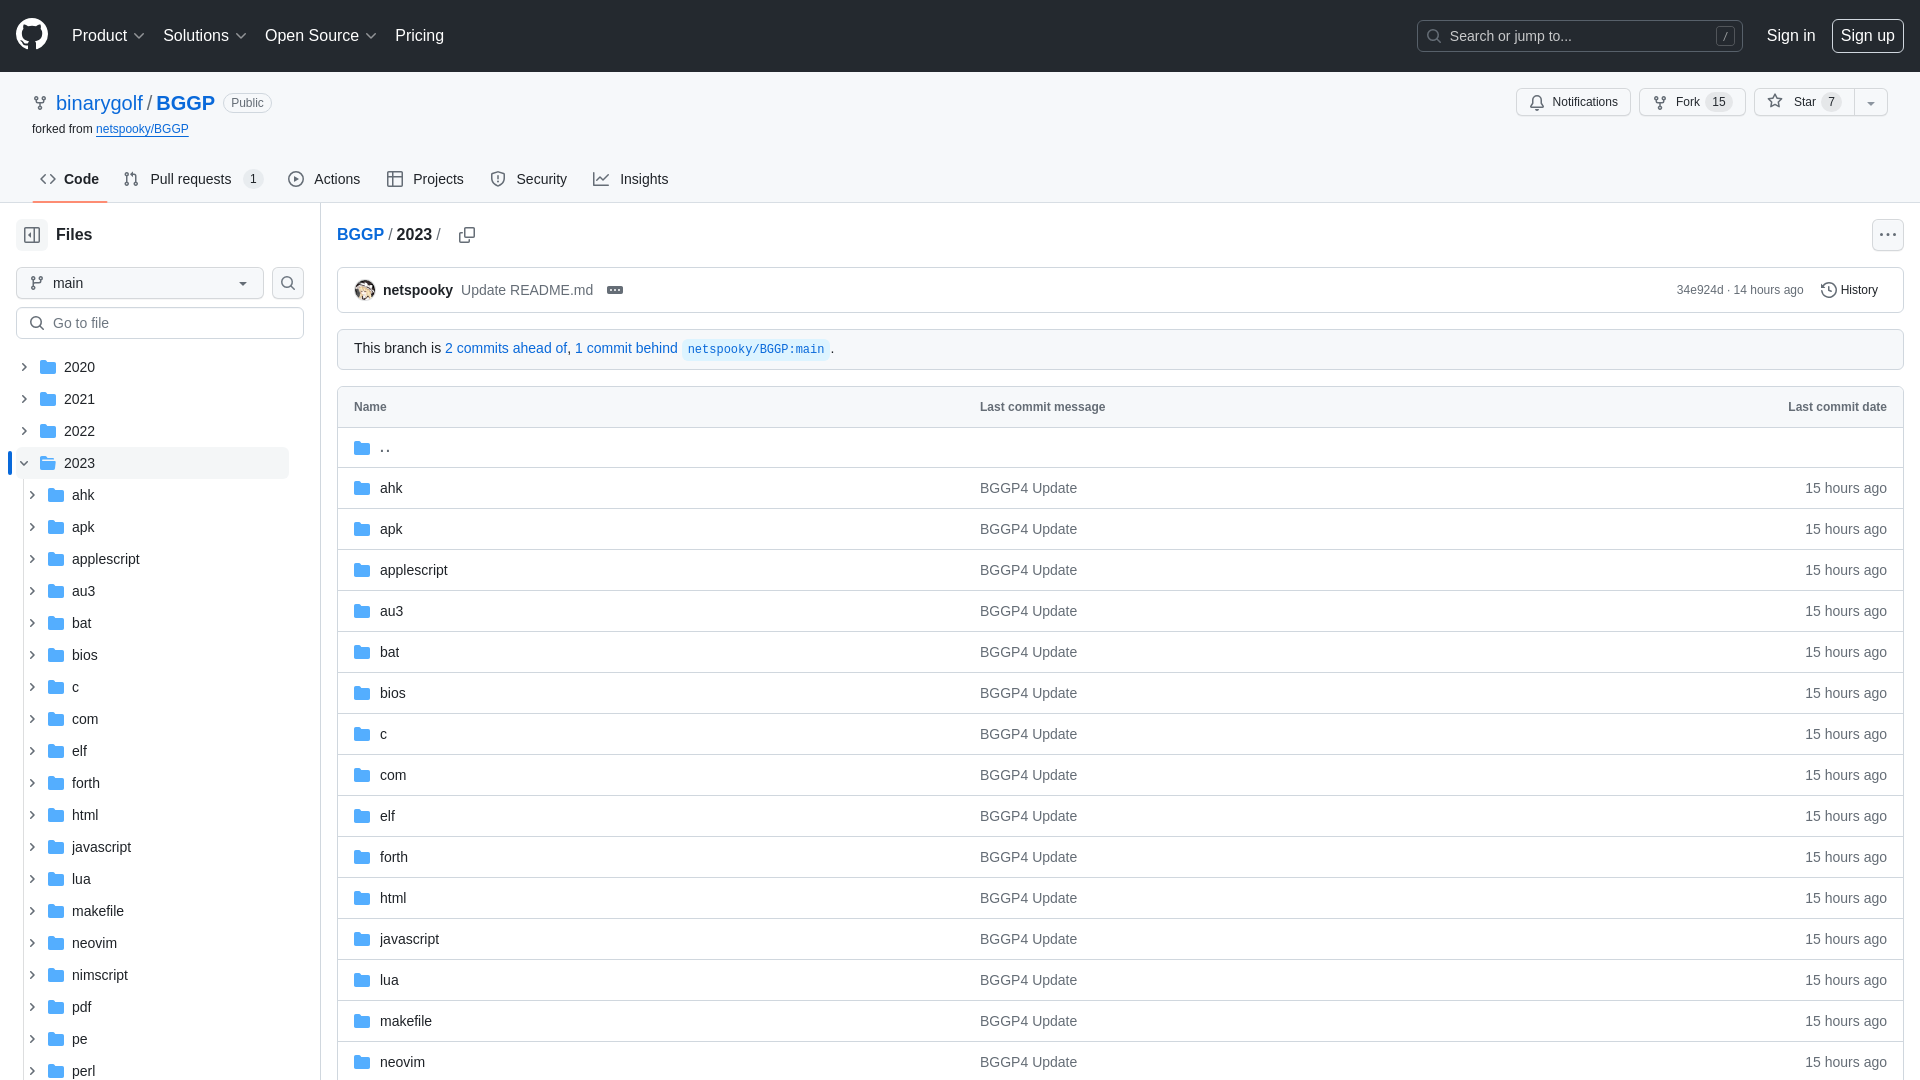Open the netspooky/BGGP fork source link
Screen dimensions: 1920x1080
142,129
